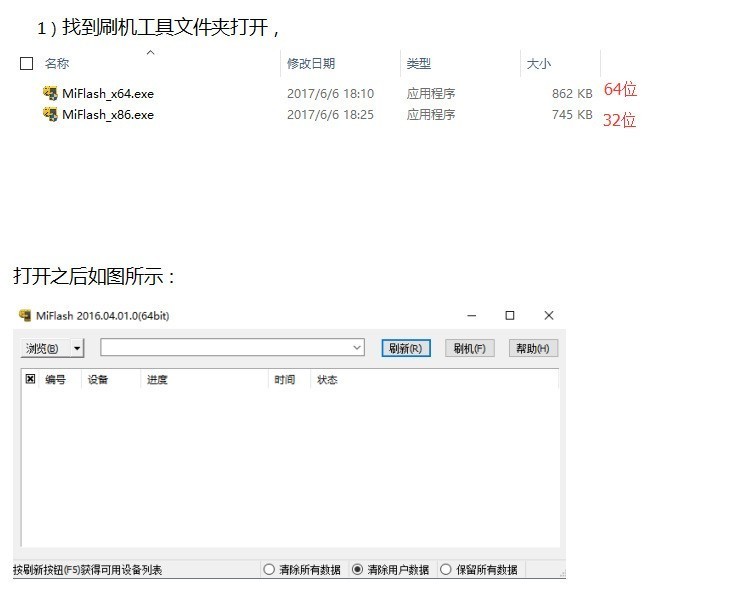
Task: Click the 应用程序 type of MiFlash_x86.exe
Action: point(431,114)
